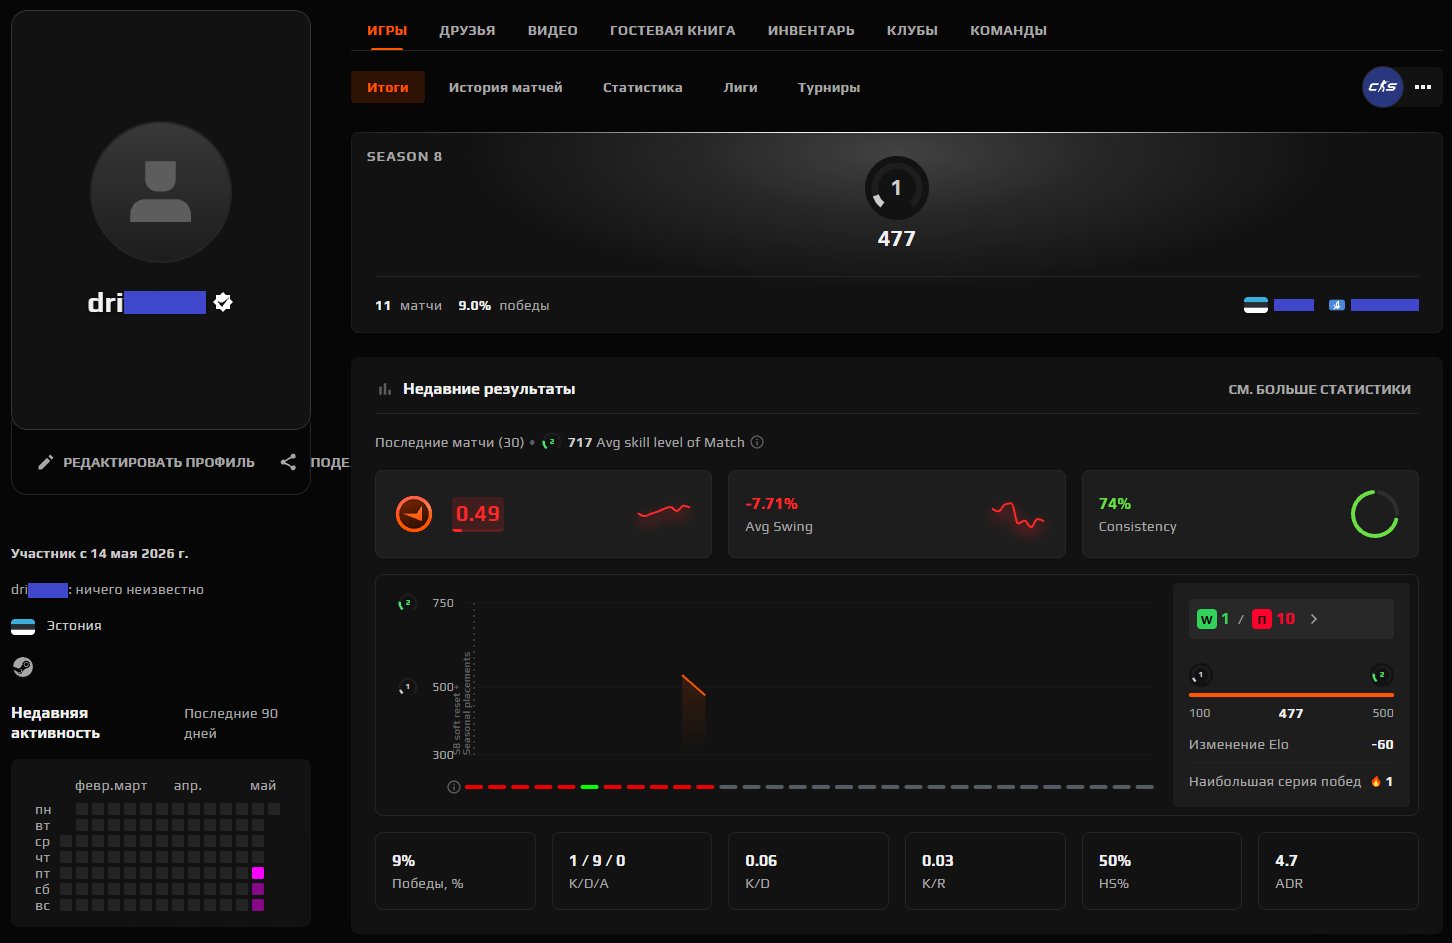Open the Consistency 74% card

[1250, 514]
